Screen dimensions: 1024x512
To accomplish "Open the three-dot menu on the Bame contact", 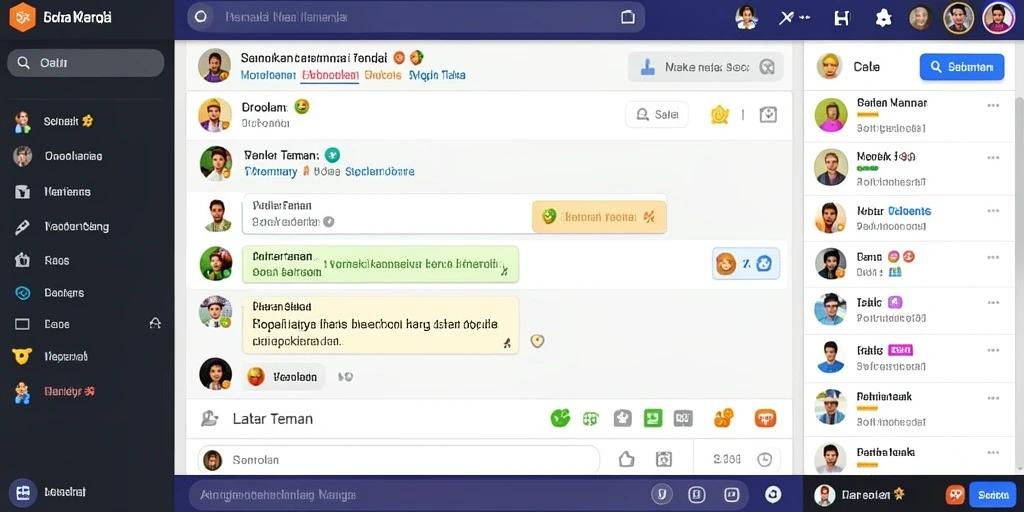I will tap(993, 257).
